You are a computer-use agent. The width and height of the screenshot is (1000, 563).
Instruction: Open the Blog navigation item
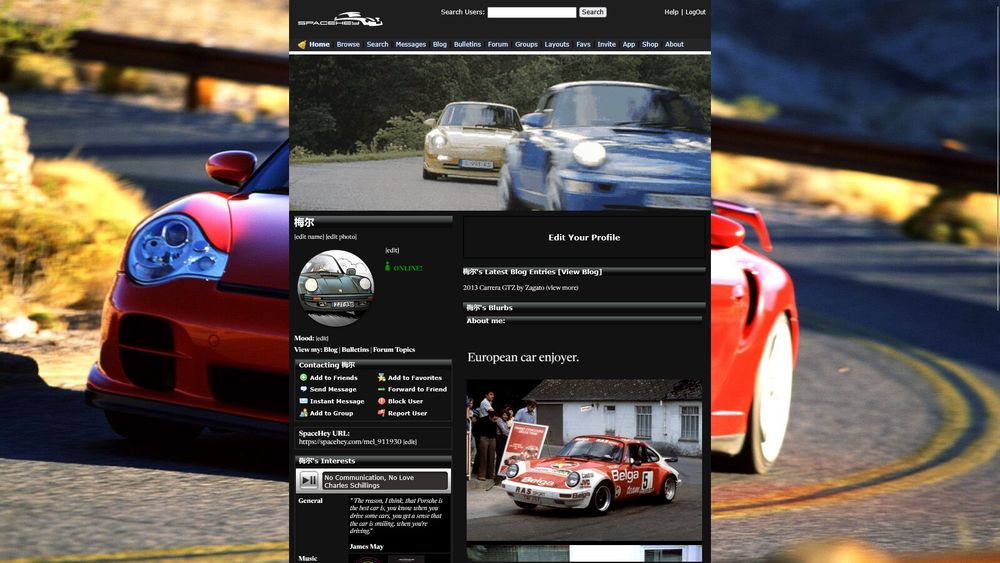click(439, 45)
